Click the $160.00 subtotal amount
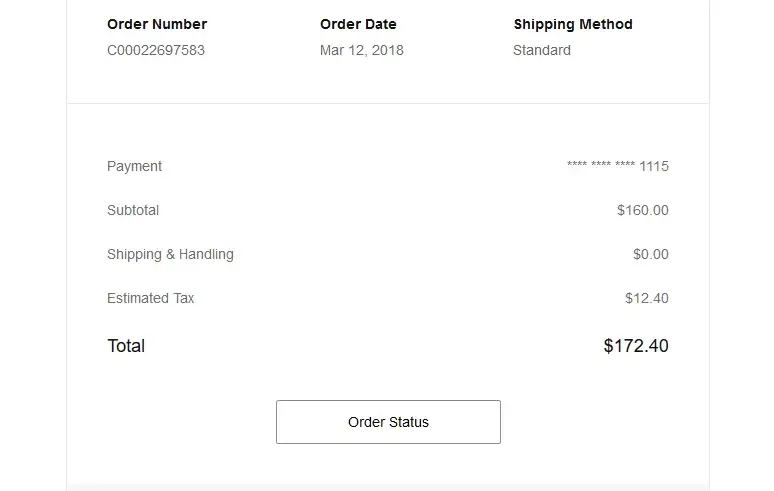 pyautogui.click(x=643, y=210)
